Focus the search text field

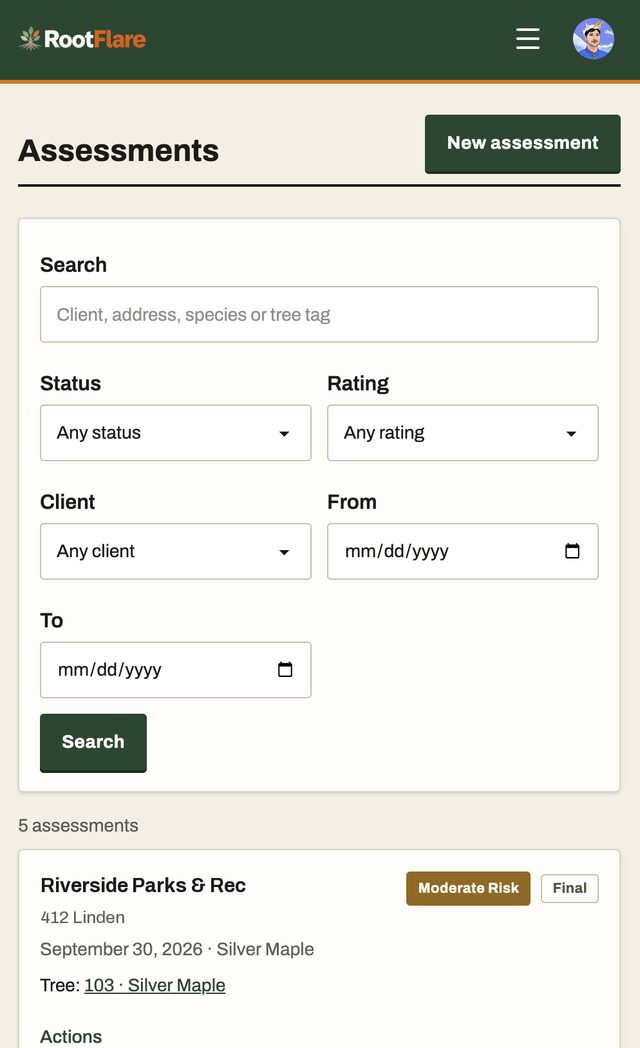[319, 315]
